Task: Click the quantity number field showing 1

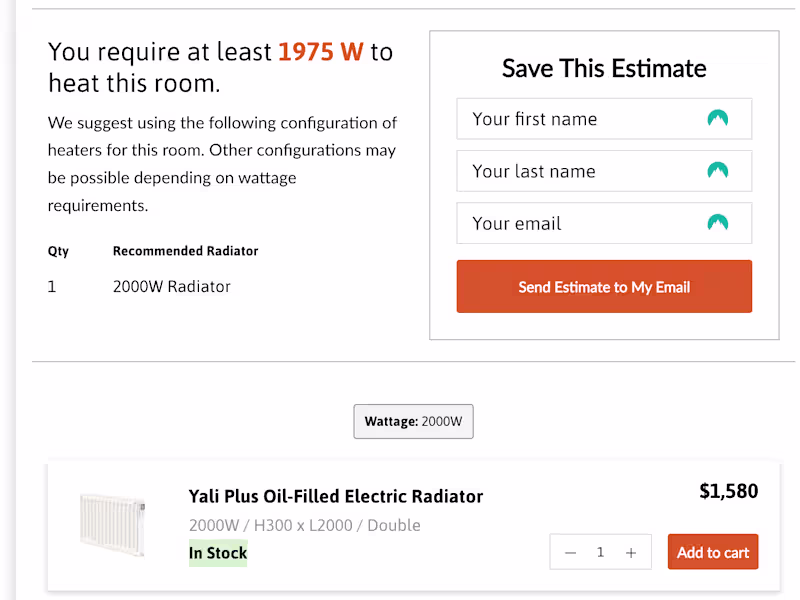Action: click(600, 553)
